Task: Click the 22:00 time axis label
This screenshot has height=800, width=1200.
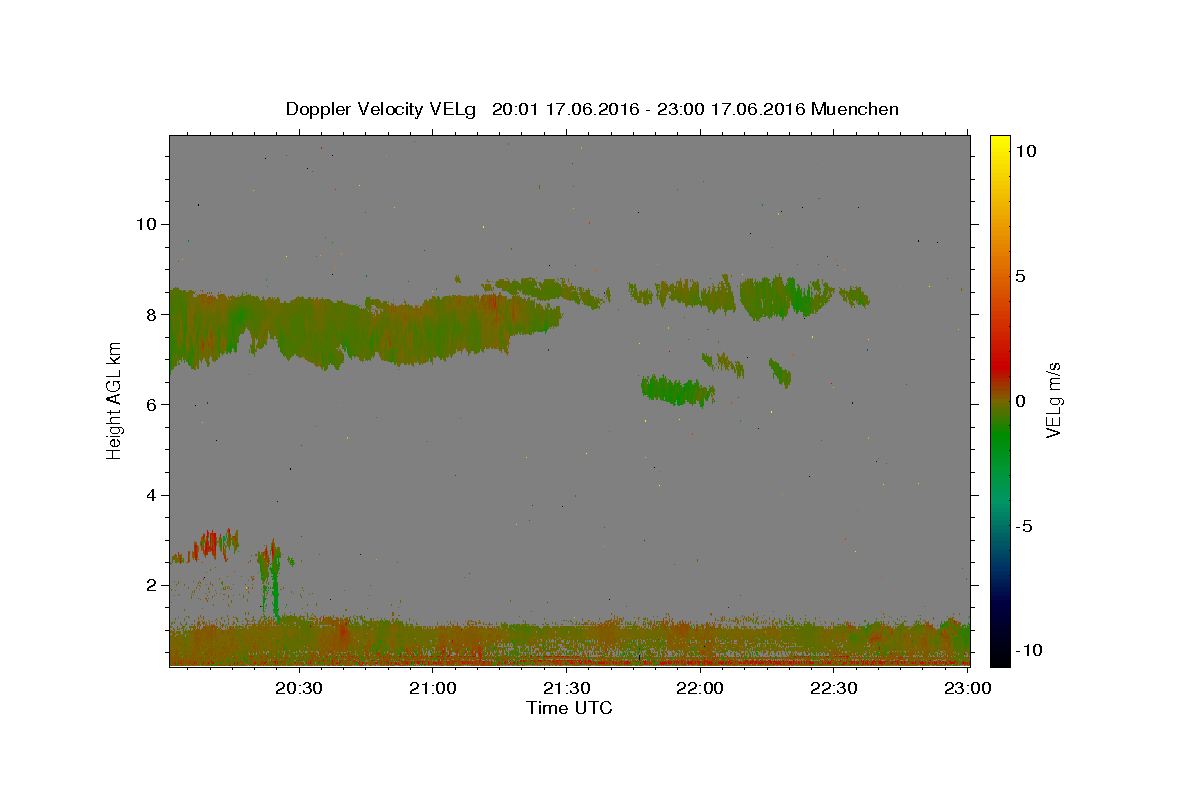Action: click(x=700, y=688)
